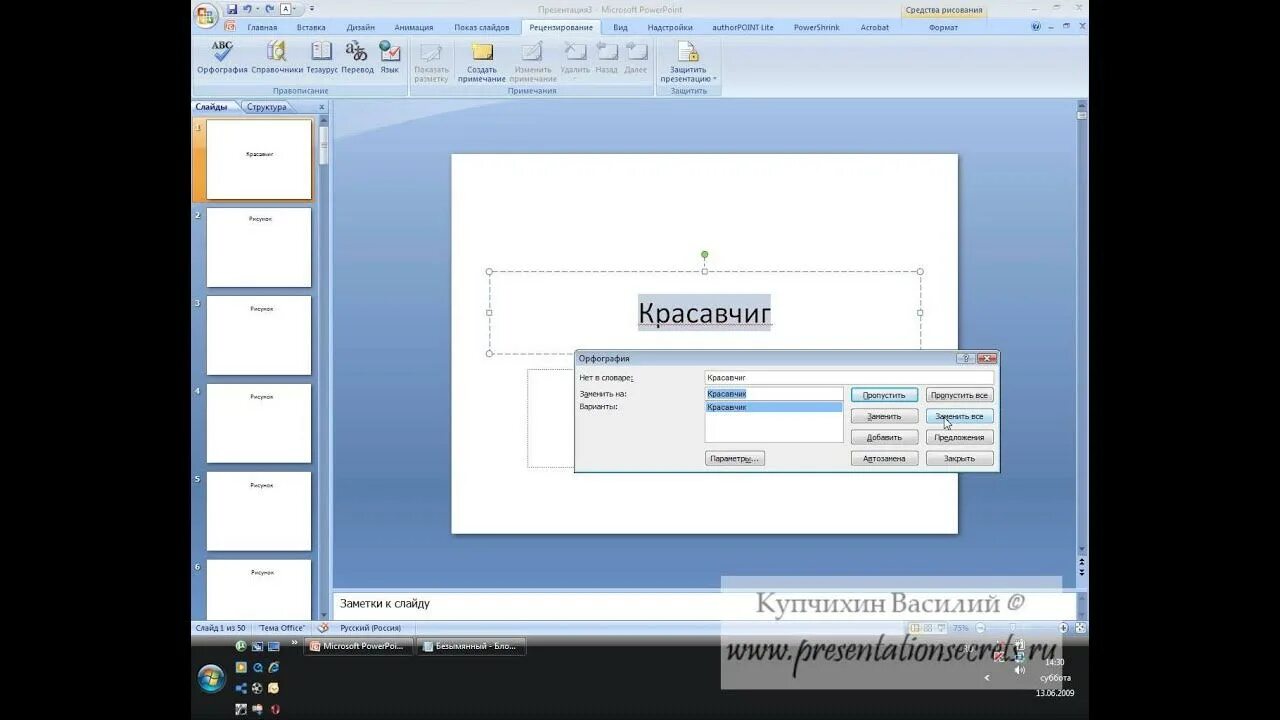
Task: Switch to the Дизайн ribbon tab
Action: pos(361,27)
